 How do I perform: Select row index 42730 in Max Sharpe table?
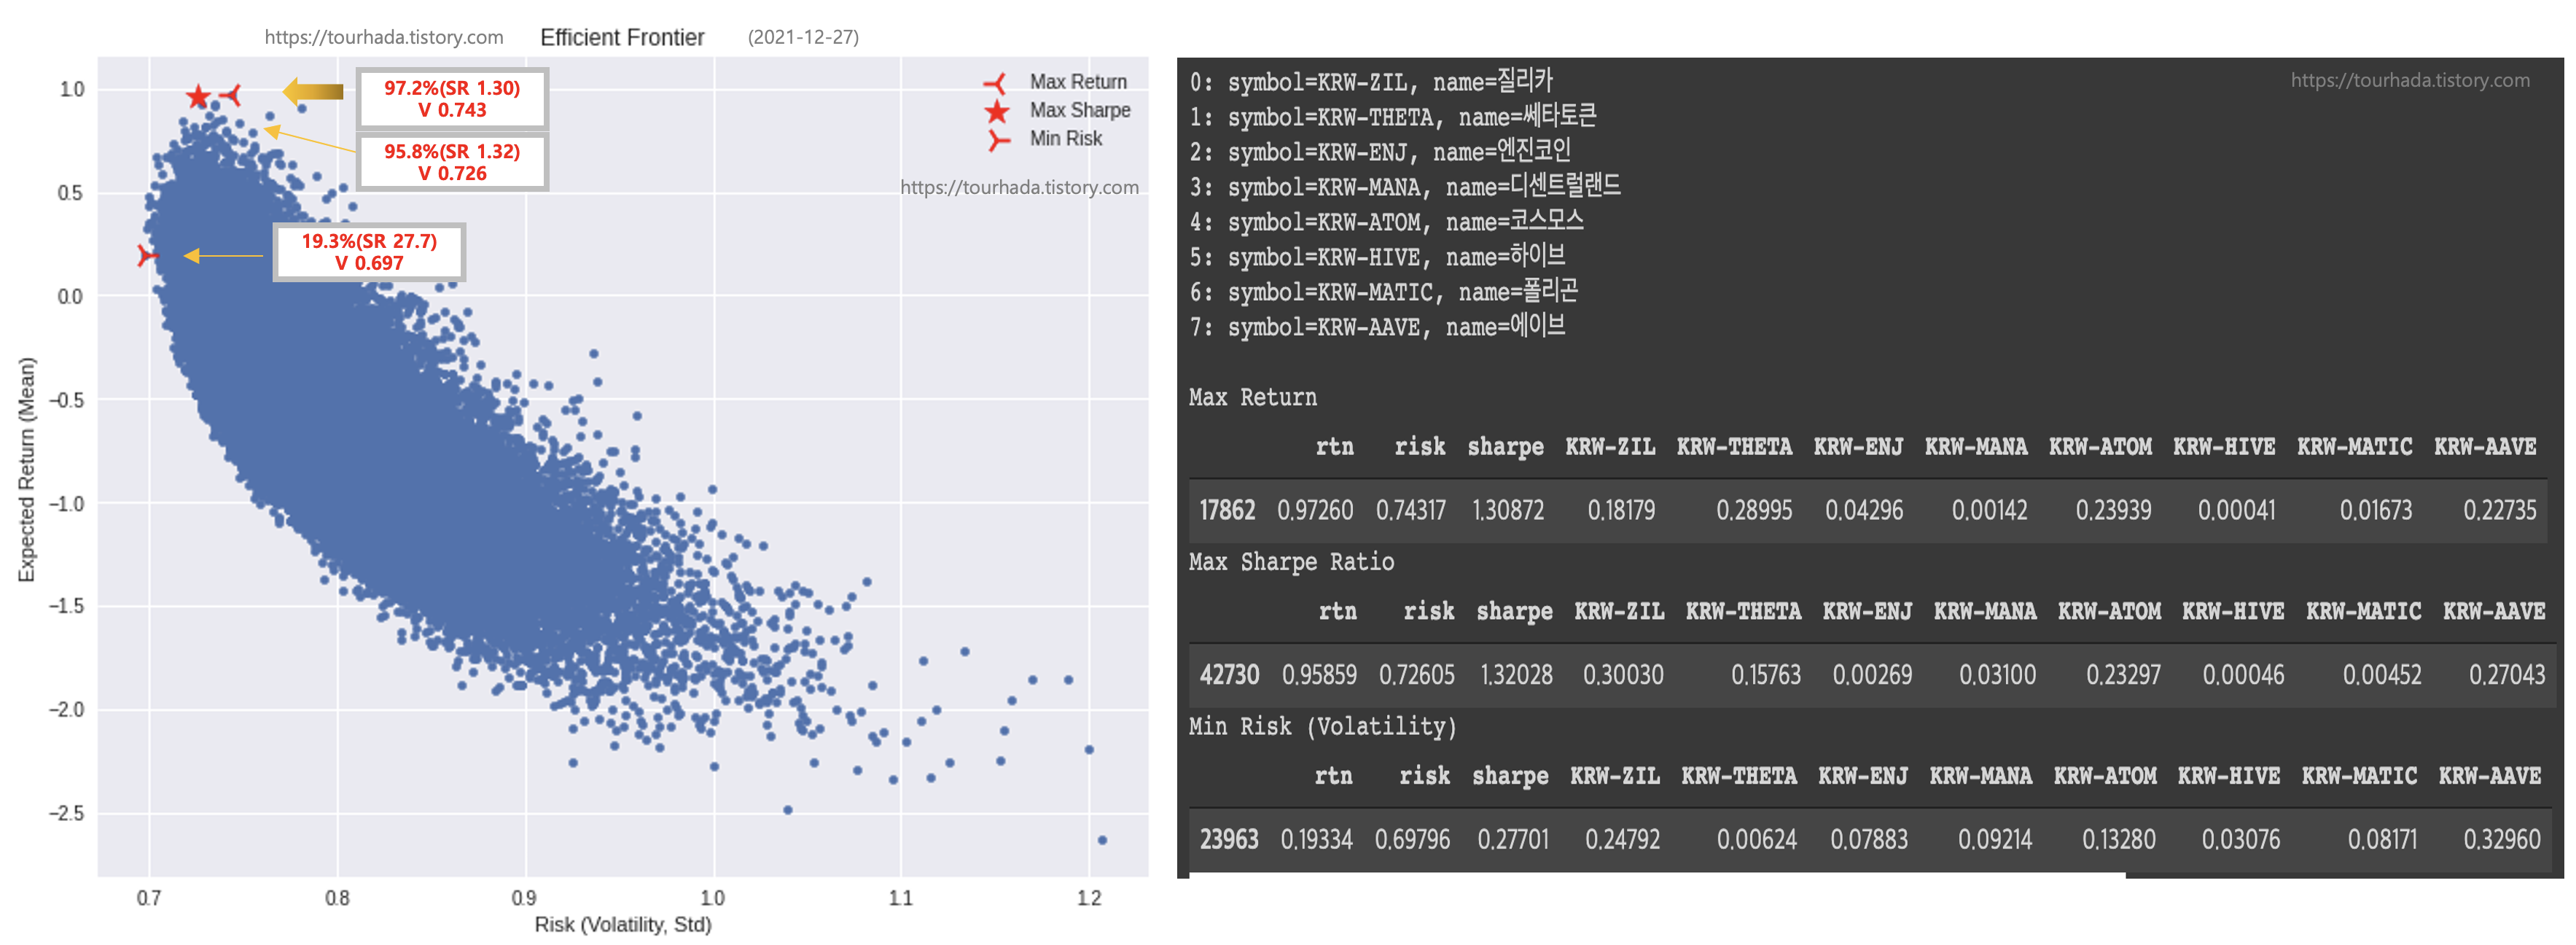(x=1228, y=675)
